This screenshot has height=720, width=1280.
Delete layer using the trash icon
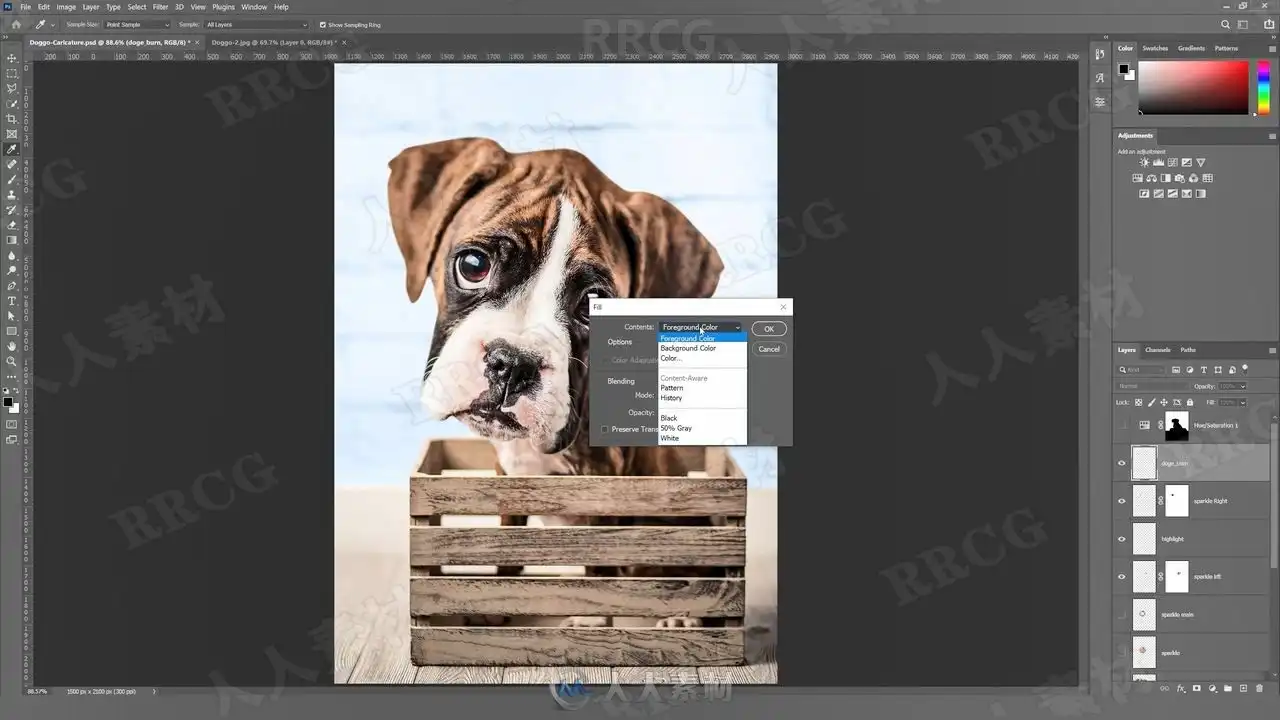[x=1259, y=688]
